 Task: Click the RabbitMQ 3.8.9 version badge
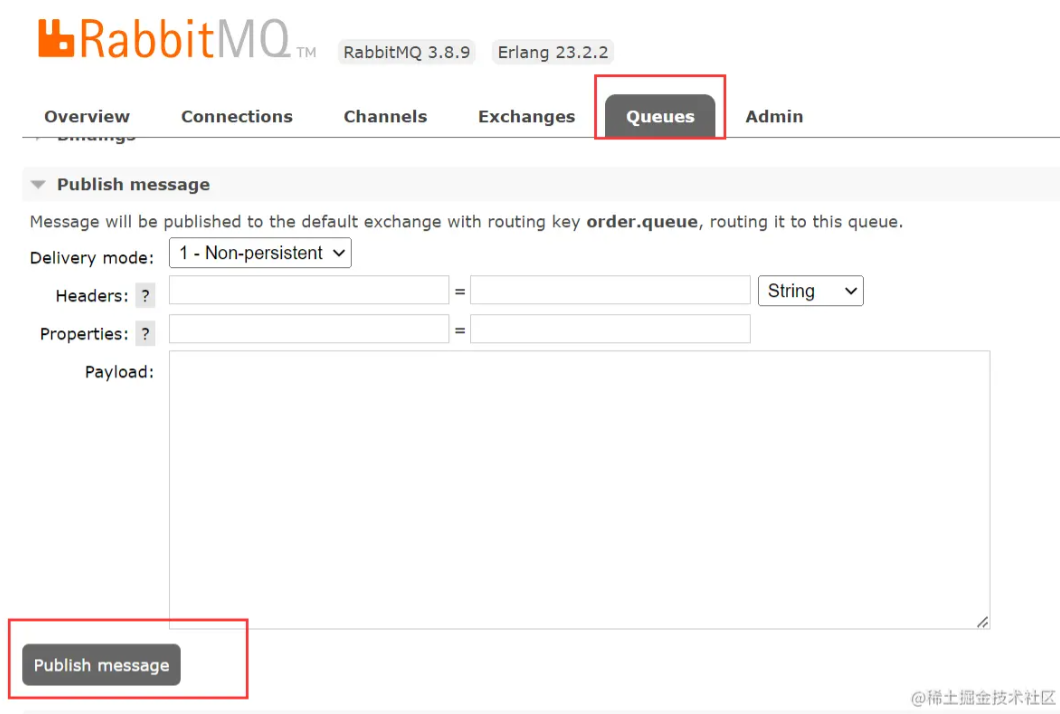406,52
